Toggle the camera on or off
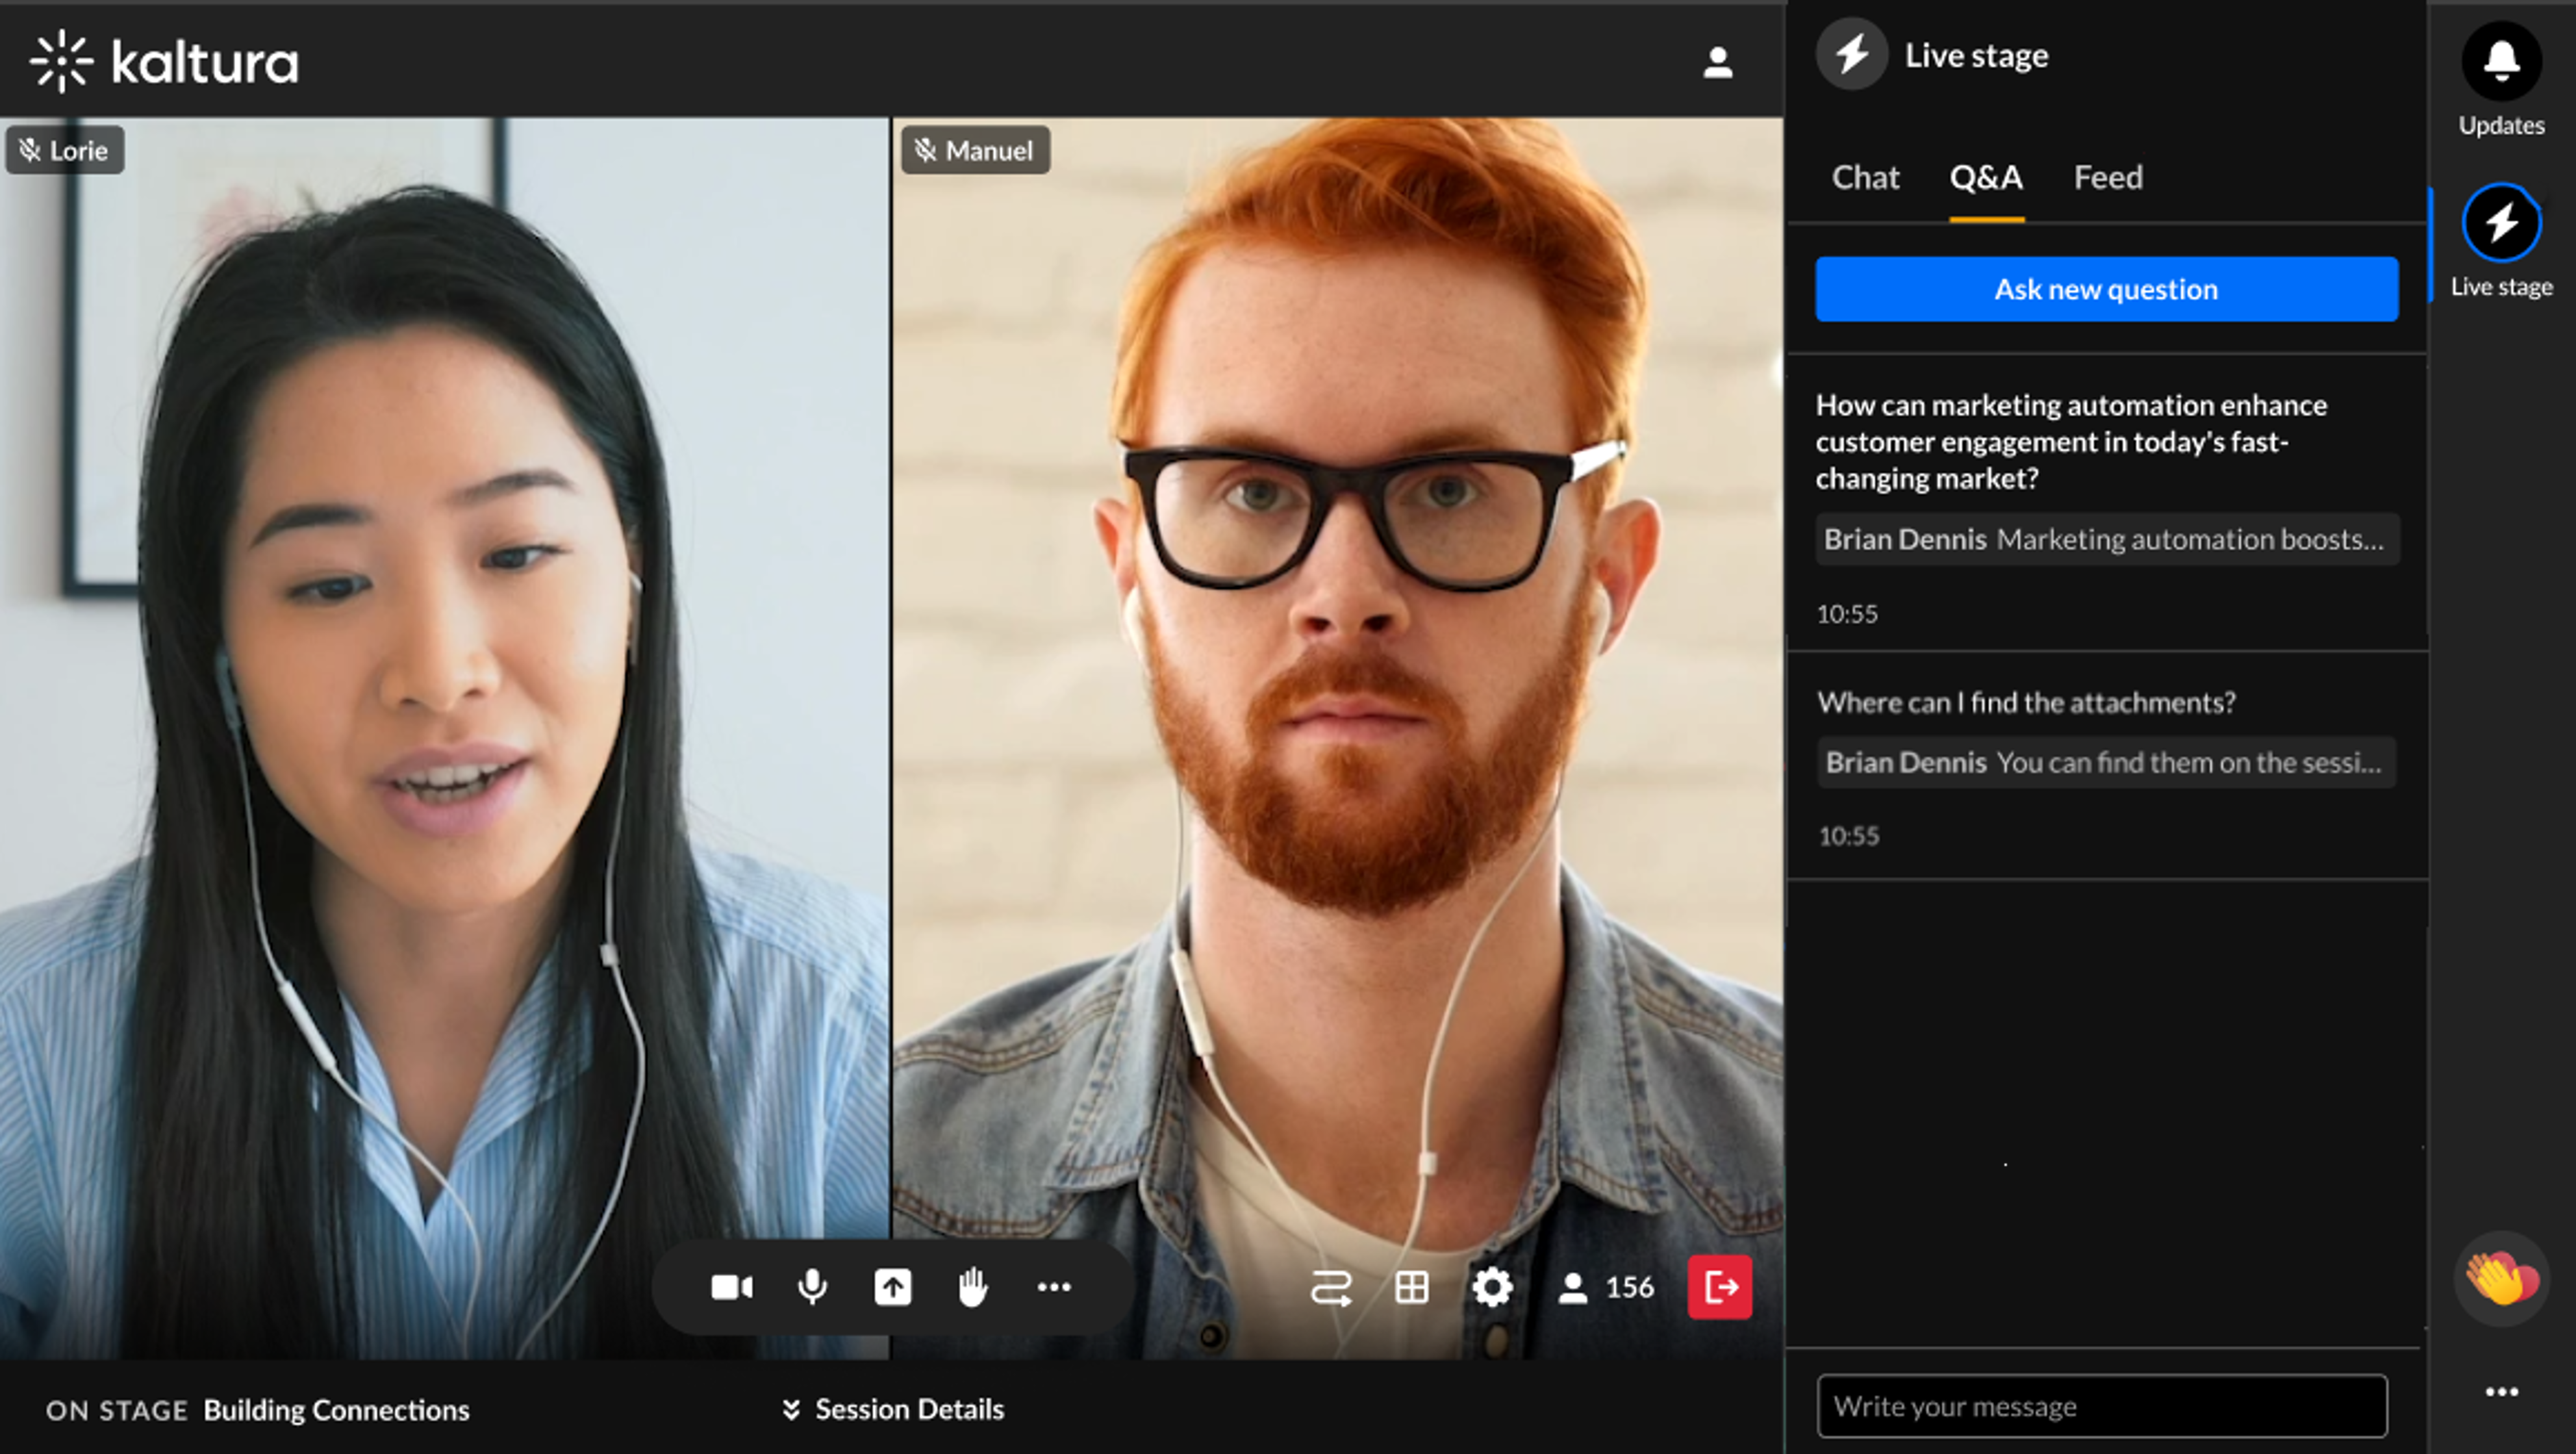The image size is (2576, 1454). (731, 1287)
